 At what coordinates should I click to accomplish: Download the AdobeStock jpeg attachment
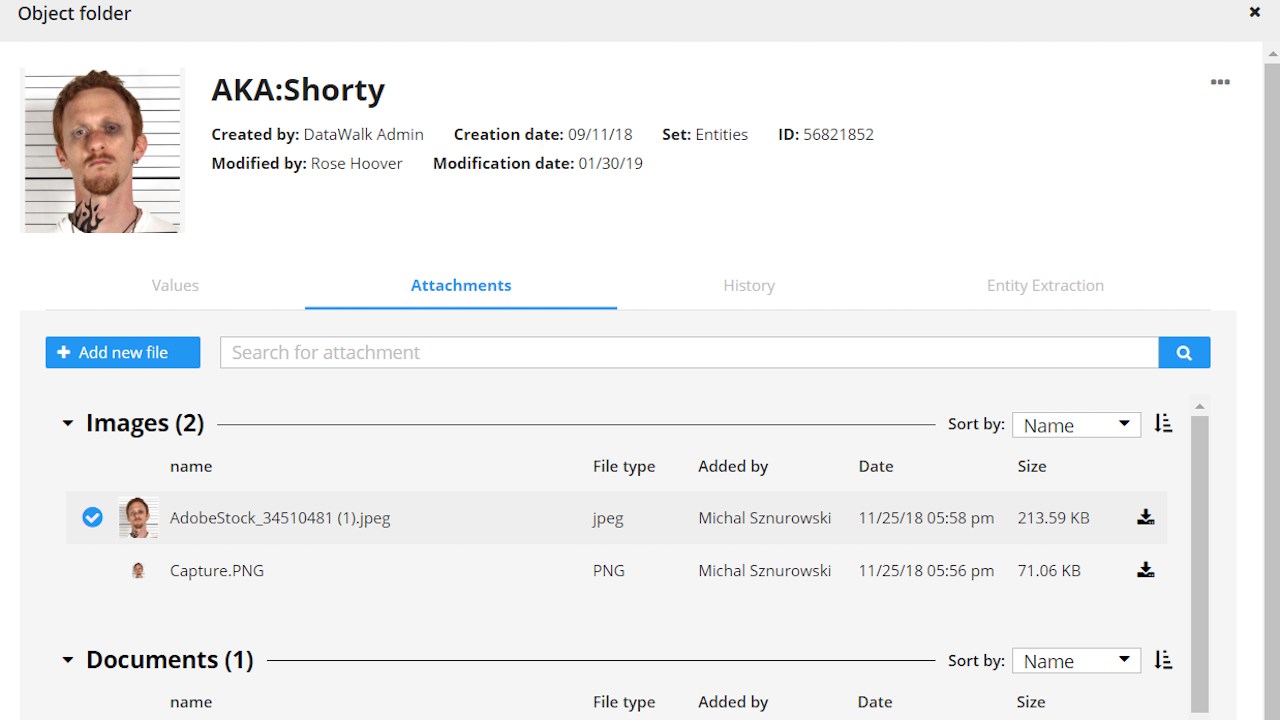(1146, 518)
